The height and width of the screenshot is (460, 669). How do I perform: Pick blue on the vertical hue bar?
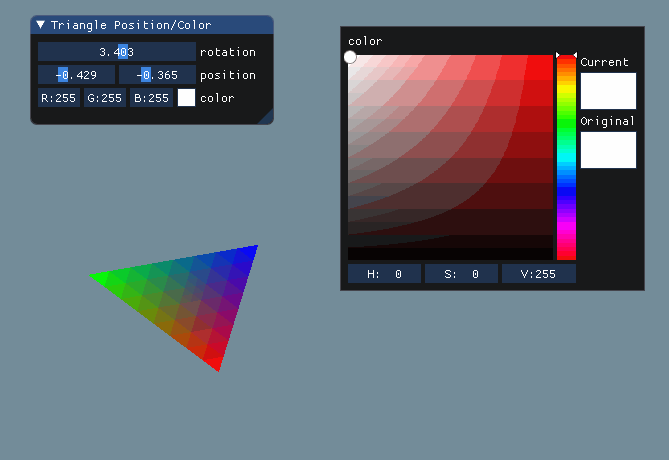[566, 192]
